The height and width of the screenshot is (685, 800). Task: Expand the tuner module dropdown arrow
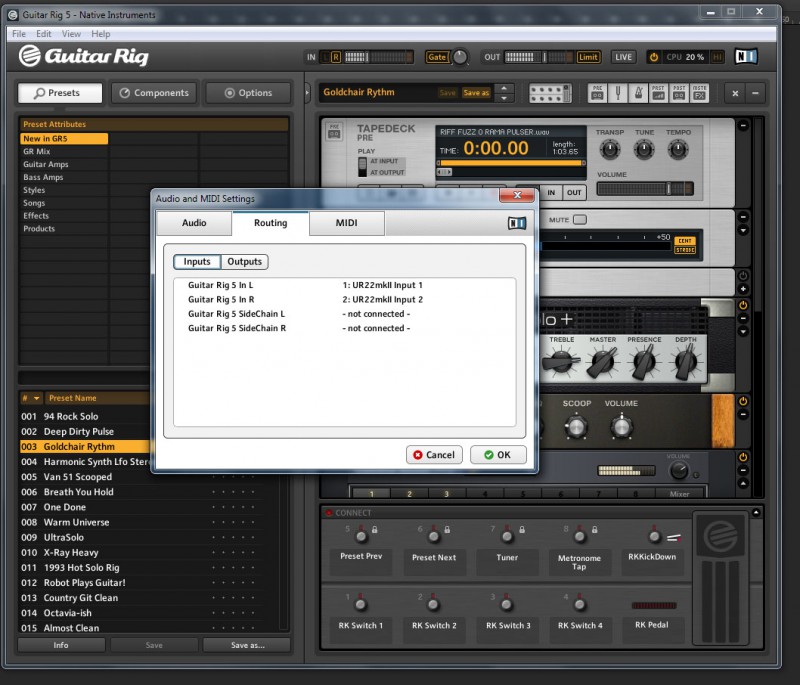click(x=743, y=231)
